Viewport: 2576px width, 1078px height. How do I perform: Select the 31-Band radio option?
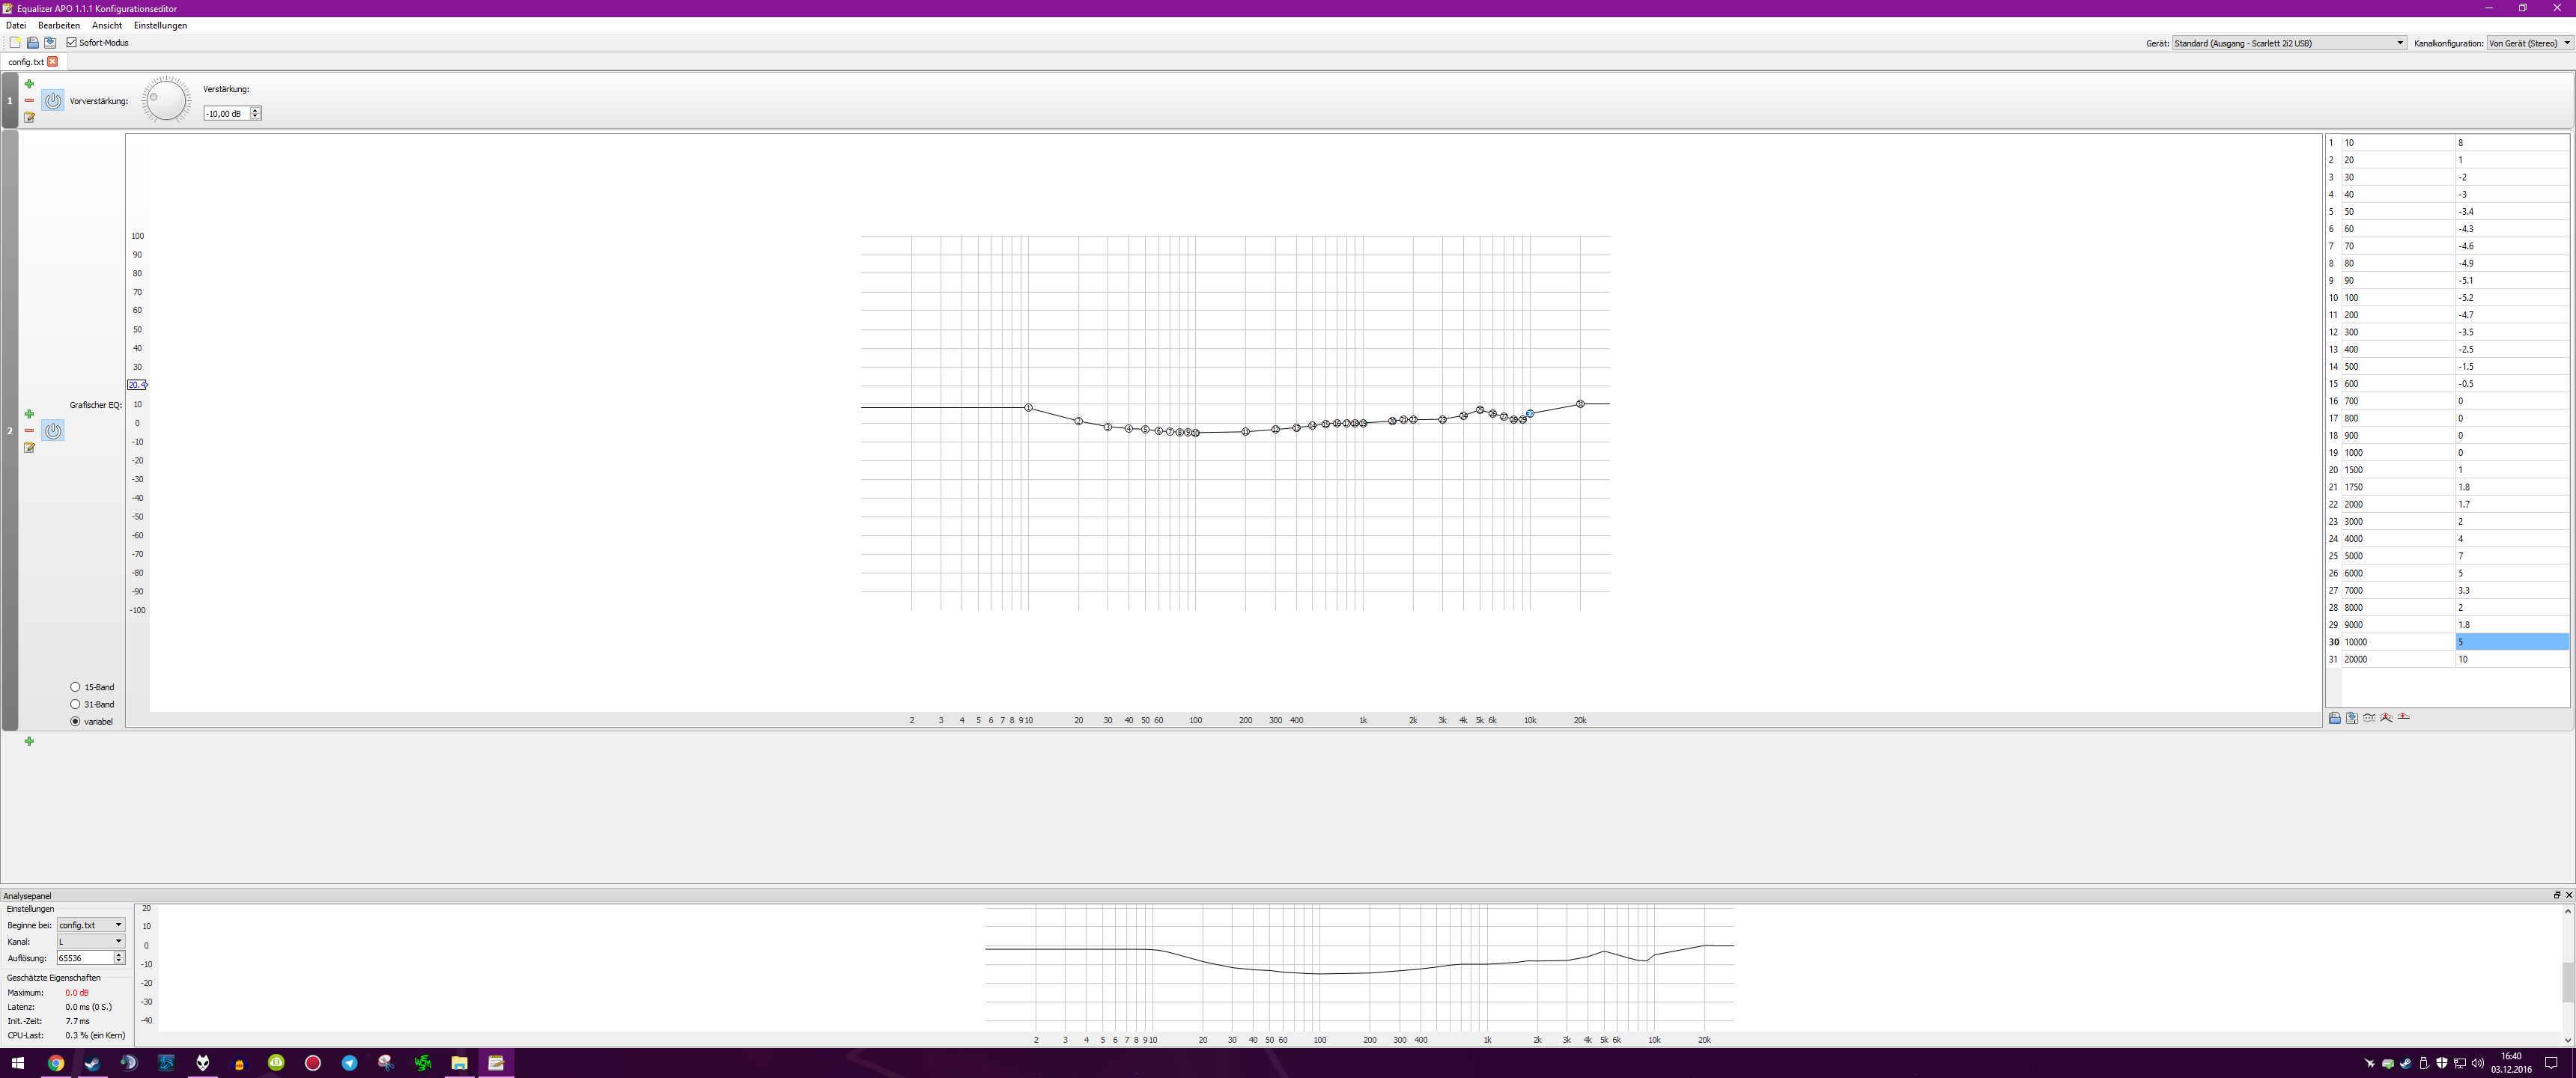click(x=75, y=704)
